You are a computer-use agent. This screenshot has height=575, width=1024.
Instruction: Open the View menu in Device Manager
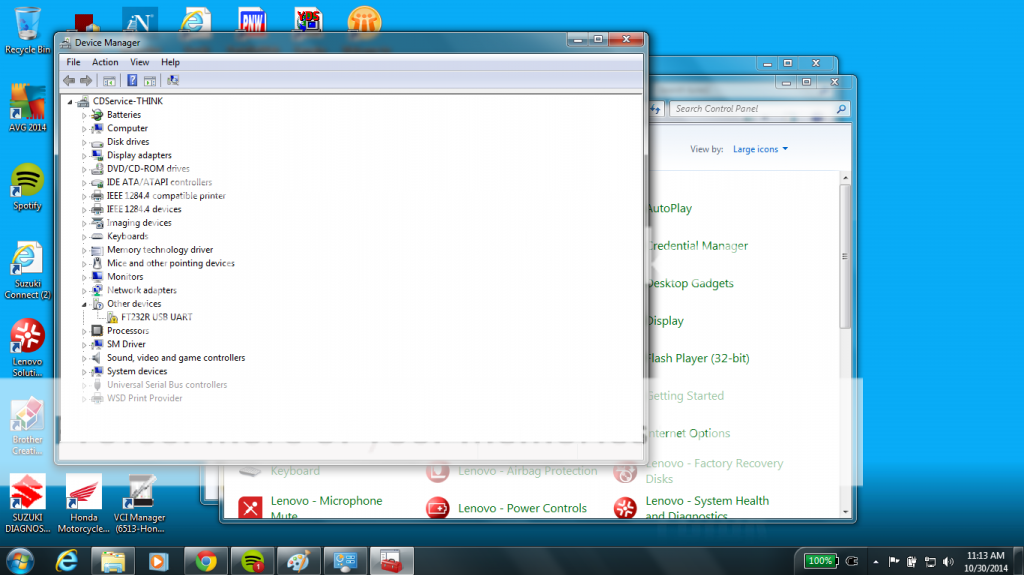click(139, 62)
